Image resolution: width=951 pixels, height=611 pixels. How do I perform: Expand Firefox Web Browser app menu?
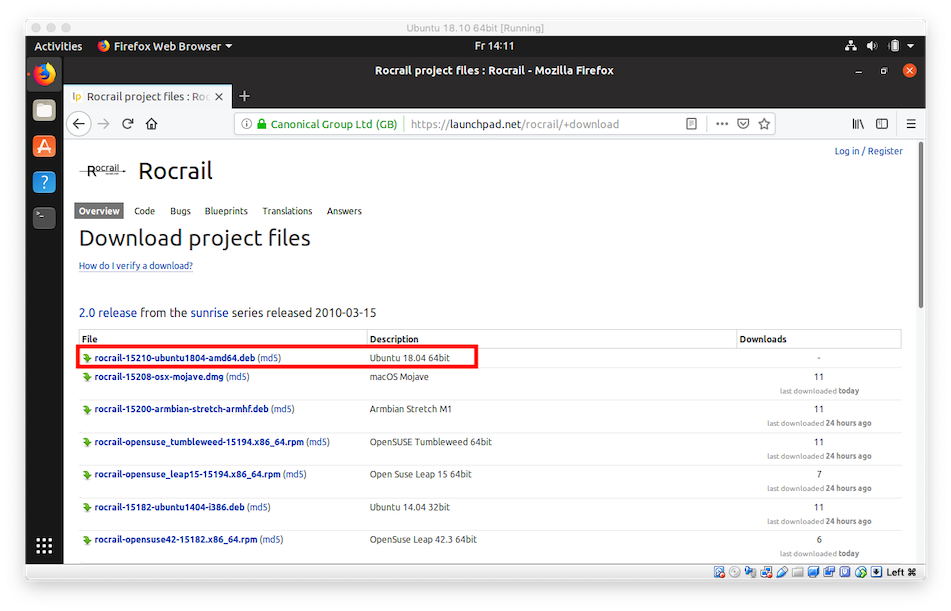point(165,46)
